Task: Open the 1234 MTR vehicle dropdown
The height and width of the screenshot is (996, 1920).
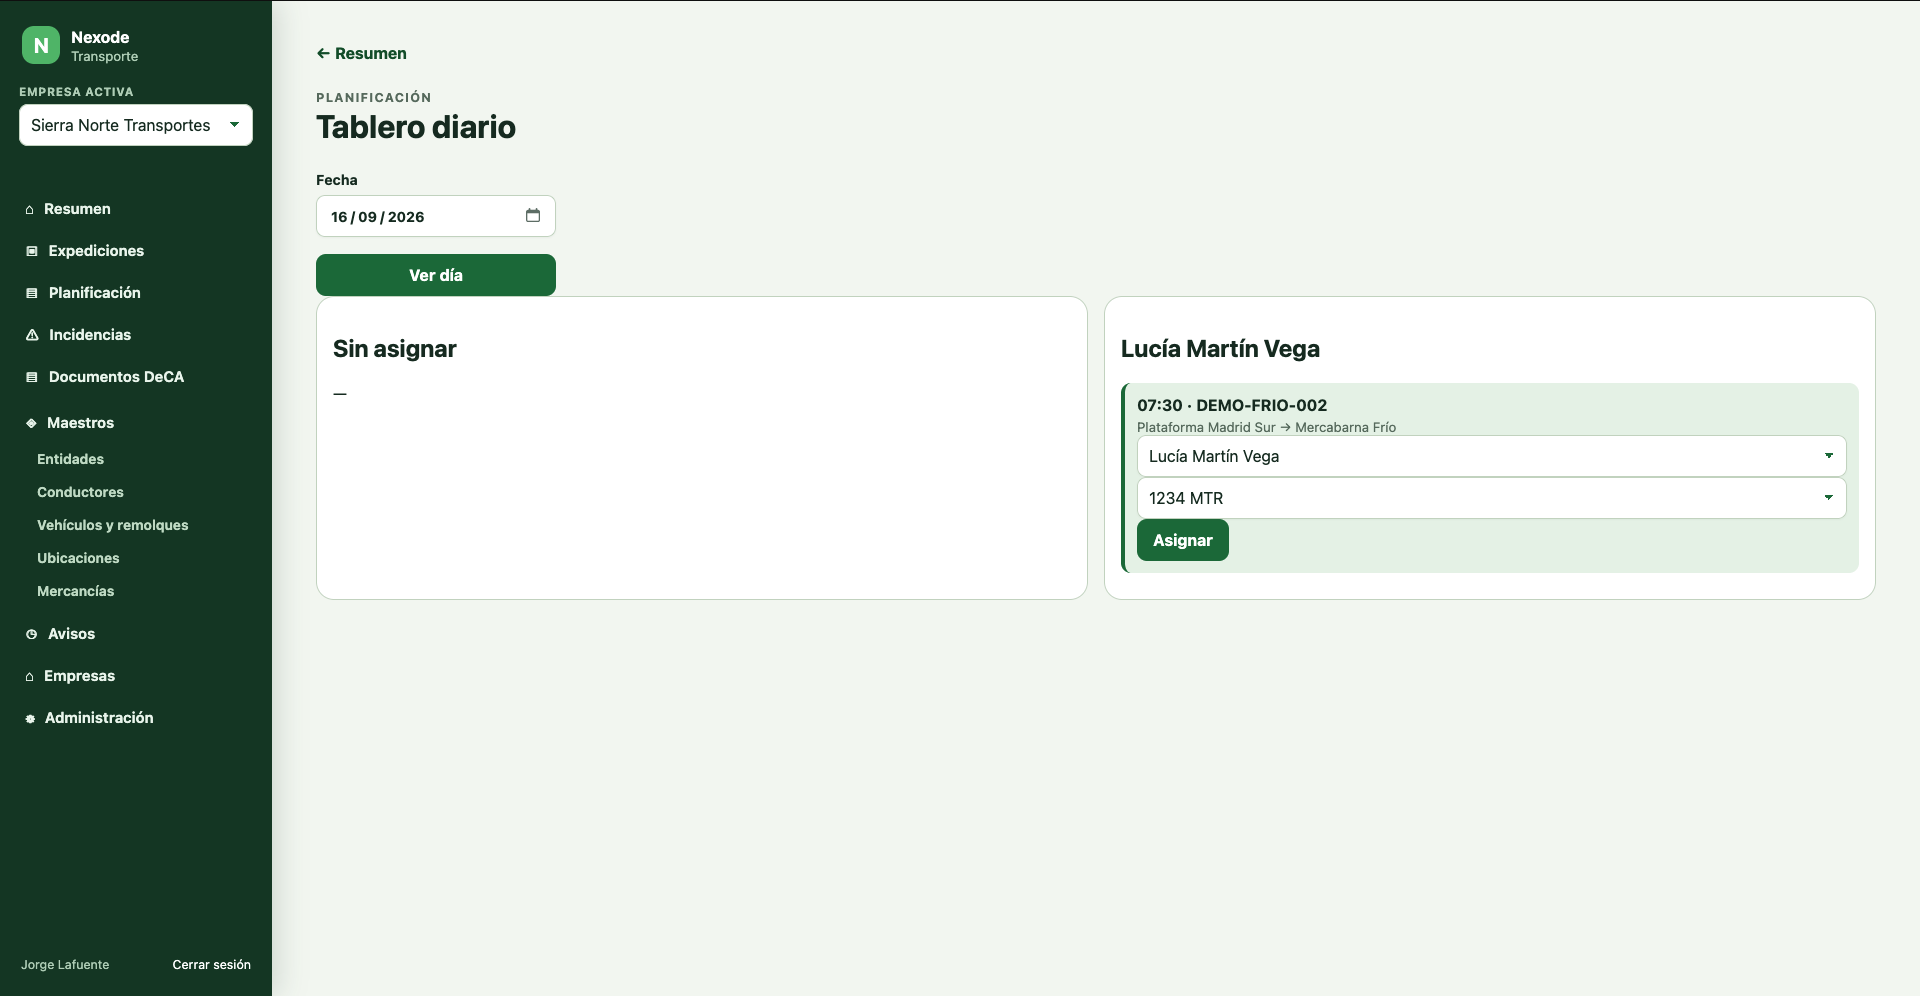Action: [x=1491, y=498]
